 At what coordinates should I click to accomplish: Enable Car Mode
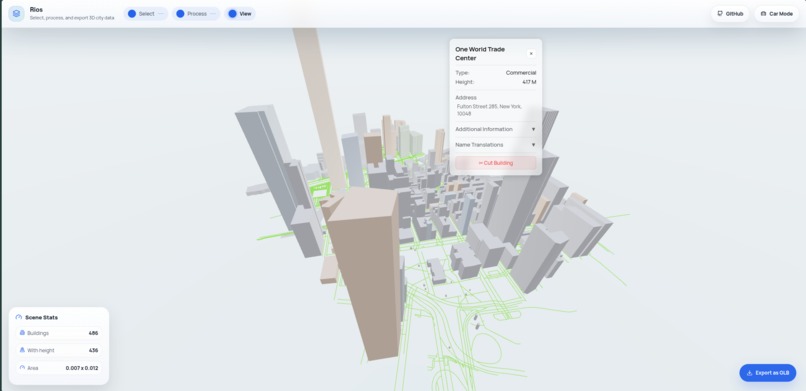tap(776, 14)
